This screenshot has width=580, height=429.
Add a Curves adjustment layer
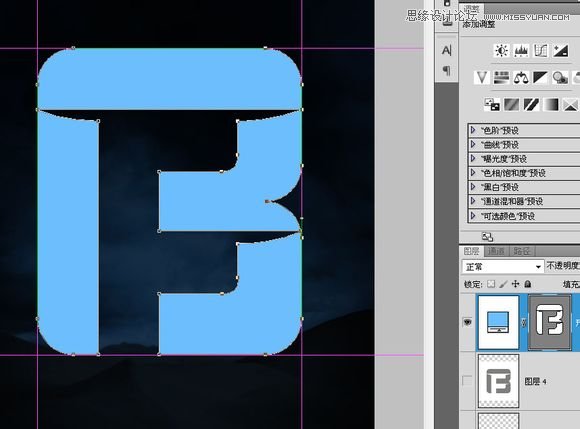[x=540, y=51]
